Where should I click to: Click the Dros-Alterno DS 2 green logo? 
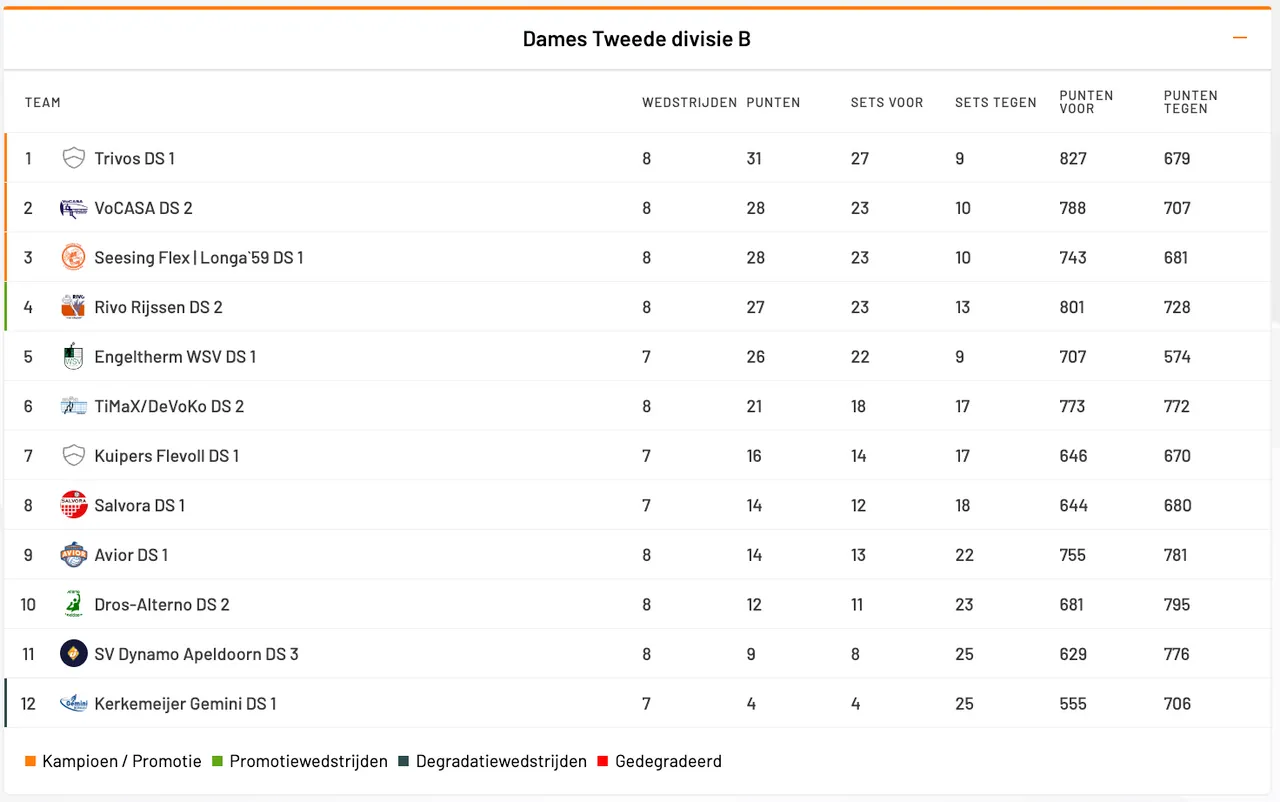73,604
